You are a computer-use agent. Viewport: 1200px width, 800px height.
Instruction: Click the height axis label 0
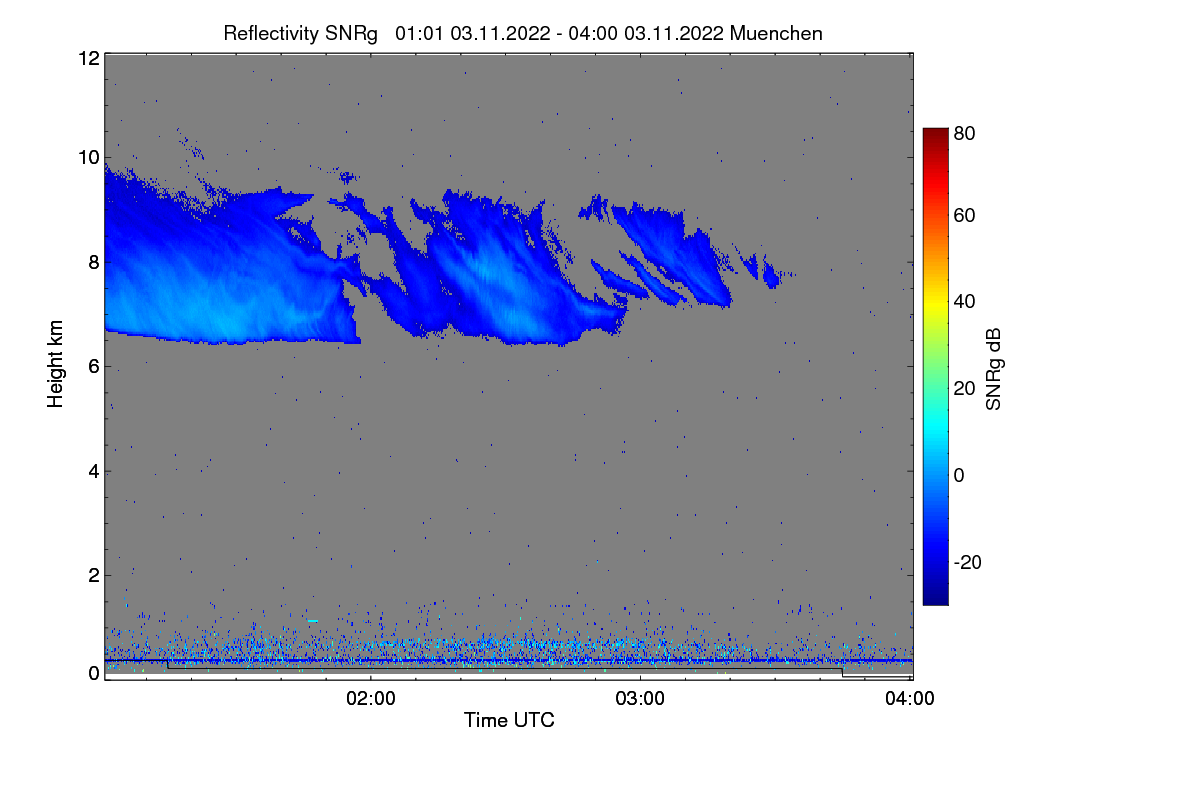point(94,673)
